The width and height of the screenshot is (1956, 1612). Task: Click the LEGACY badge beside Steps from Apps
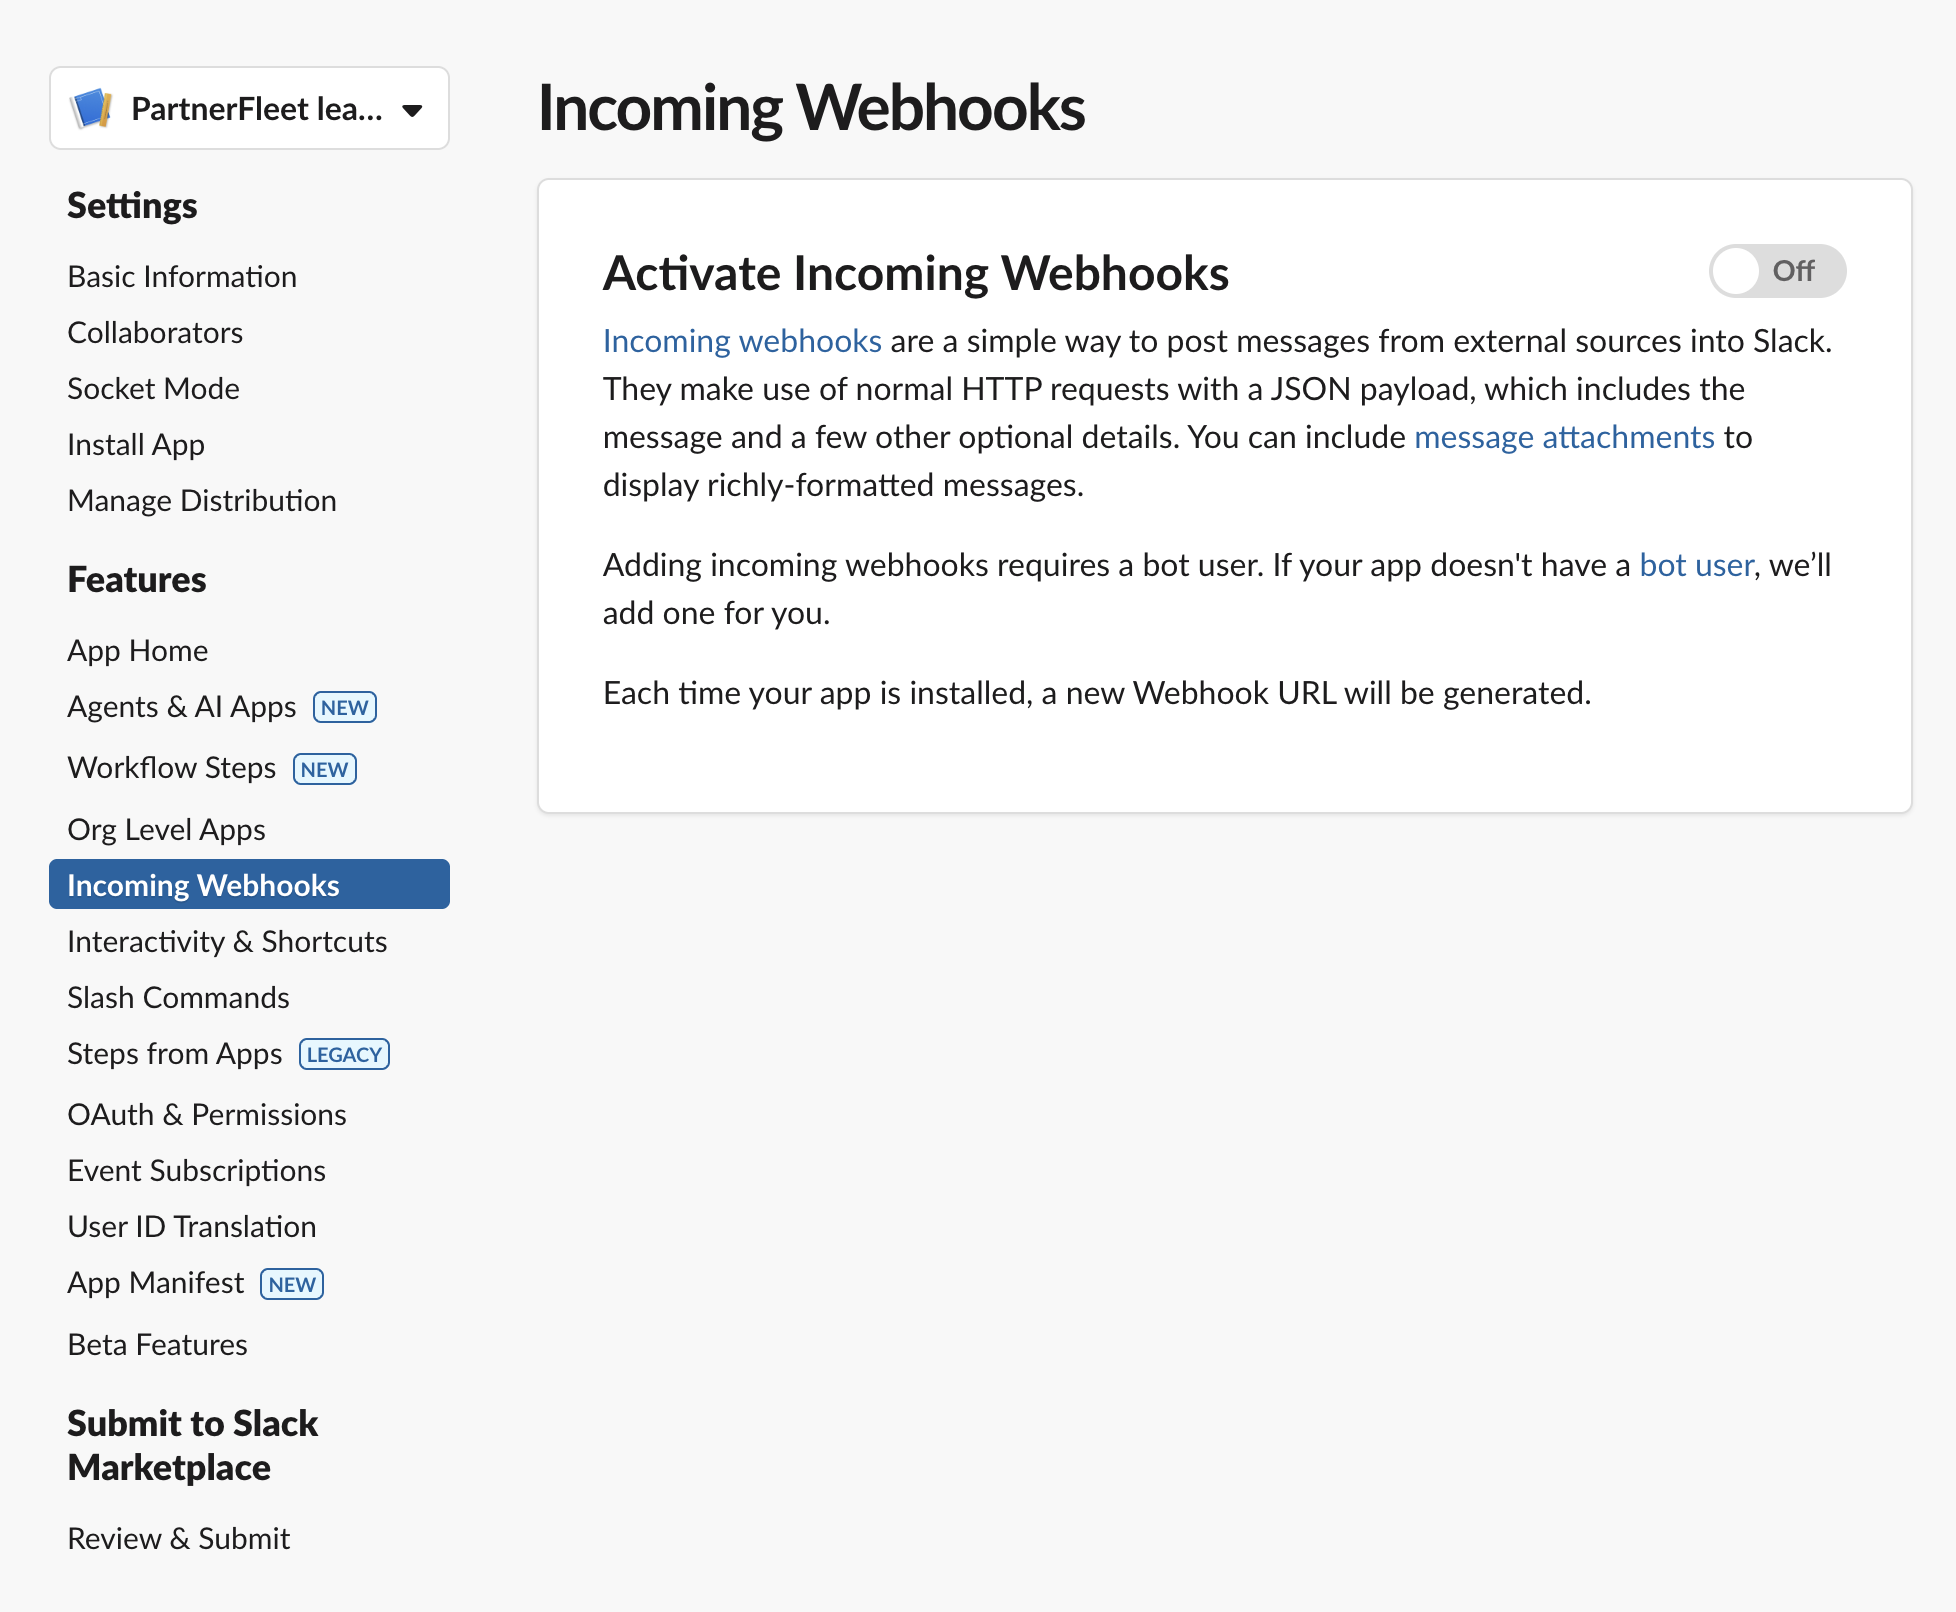345,1054
